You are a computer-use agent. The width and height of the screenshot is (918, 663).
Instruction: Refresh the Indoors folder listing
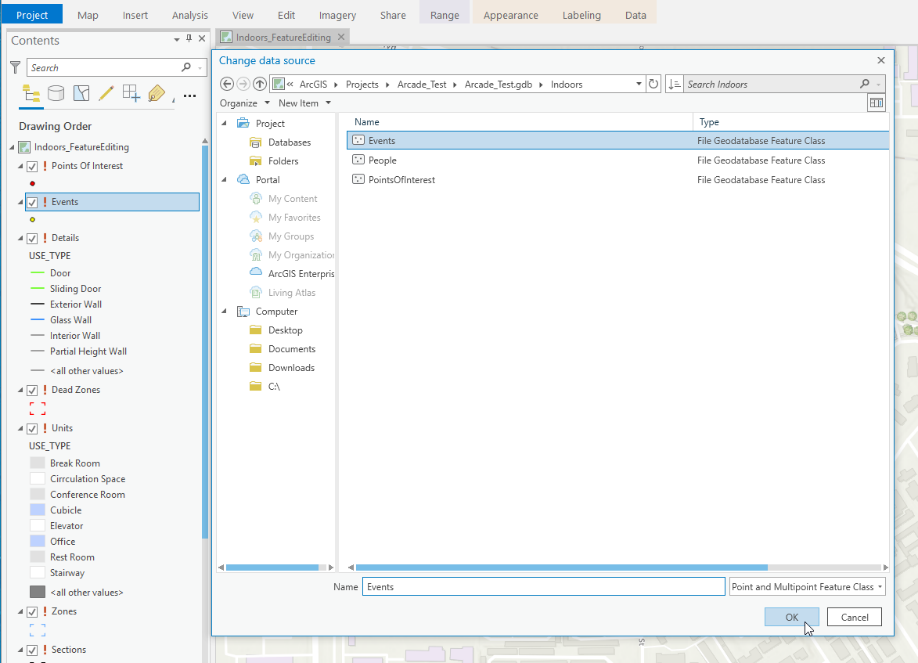point(653,84)
